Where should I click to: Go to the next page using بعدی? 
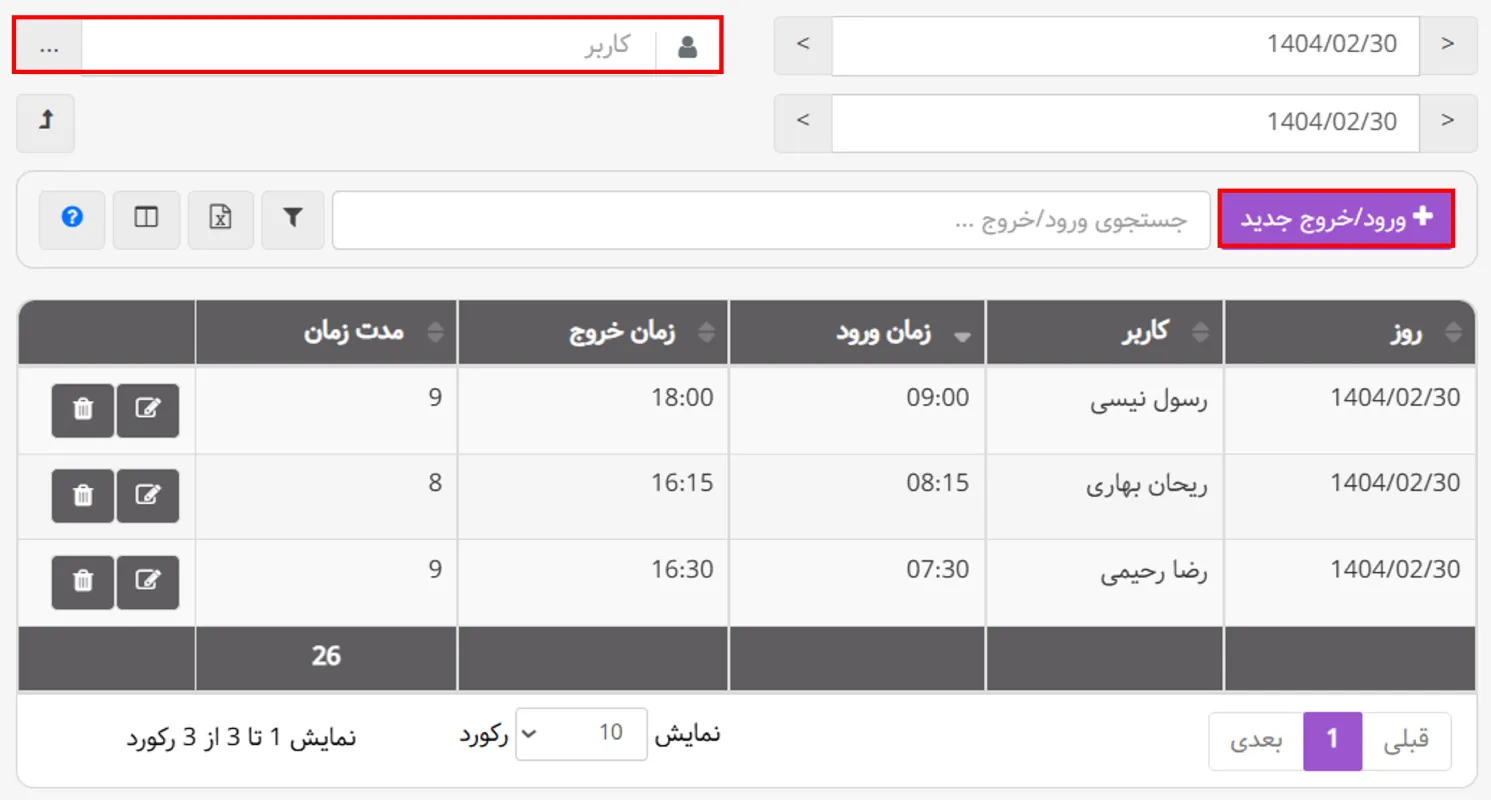click(x=1255, y=740)
